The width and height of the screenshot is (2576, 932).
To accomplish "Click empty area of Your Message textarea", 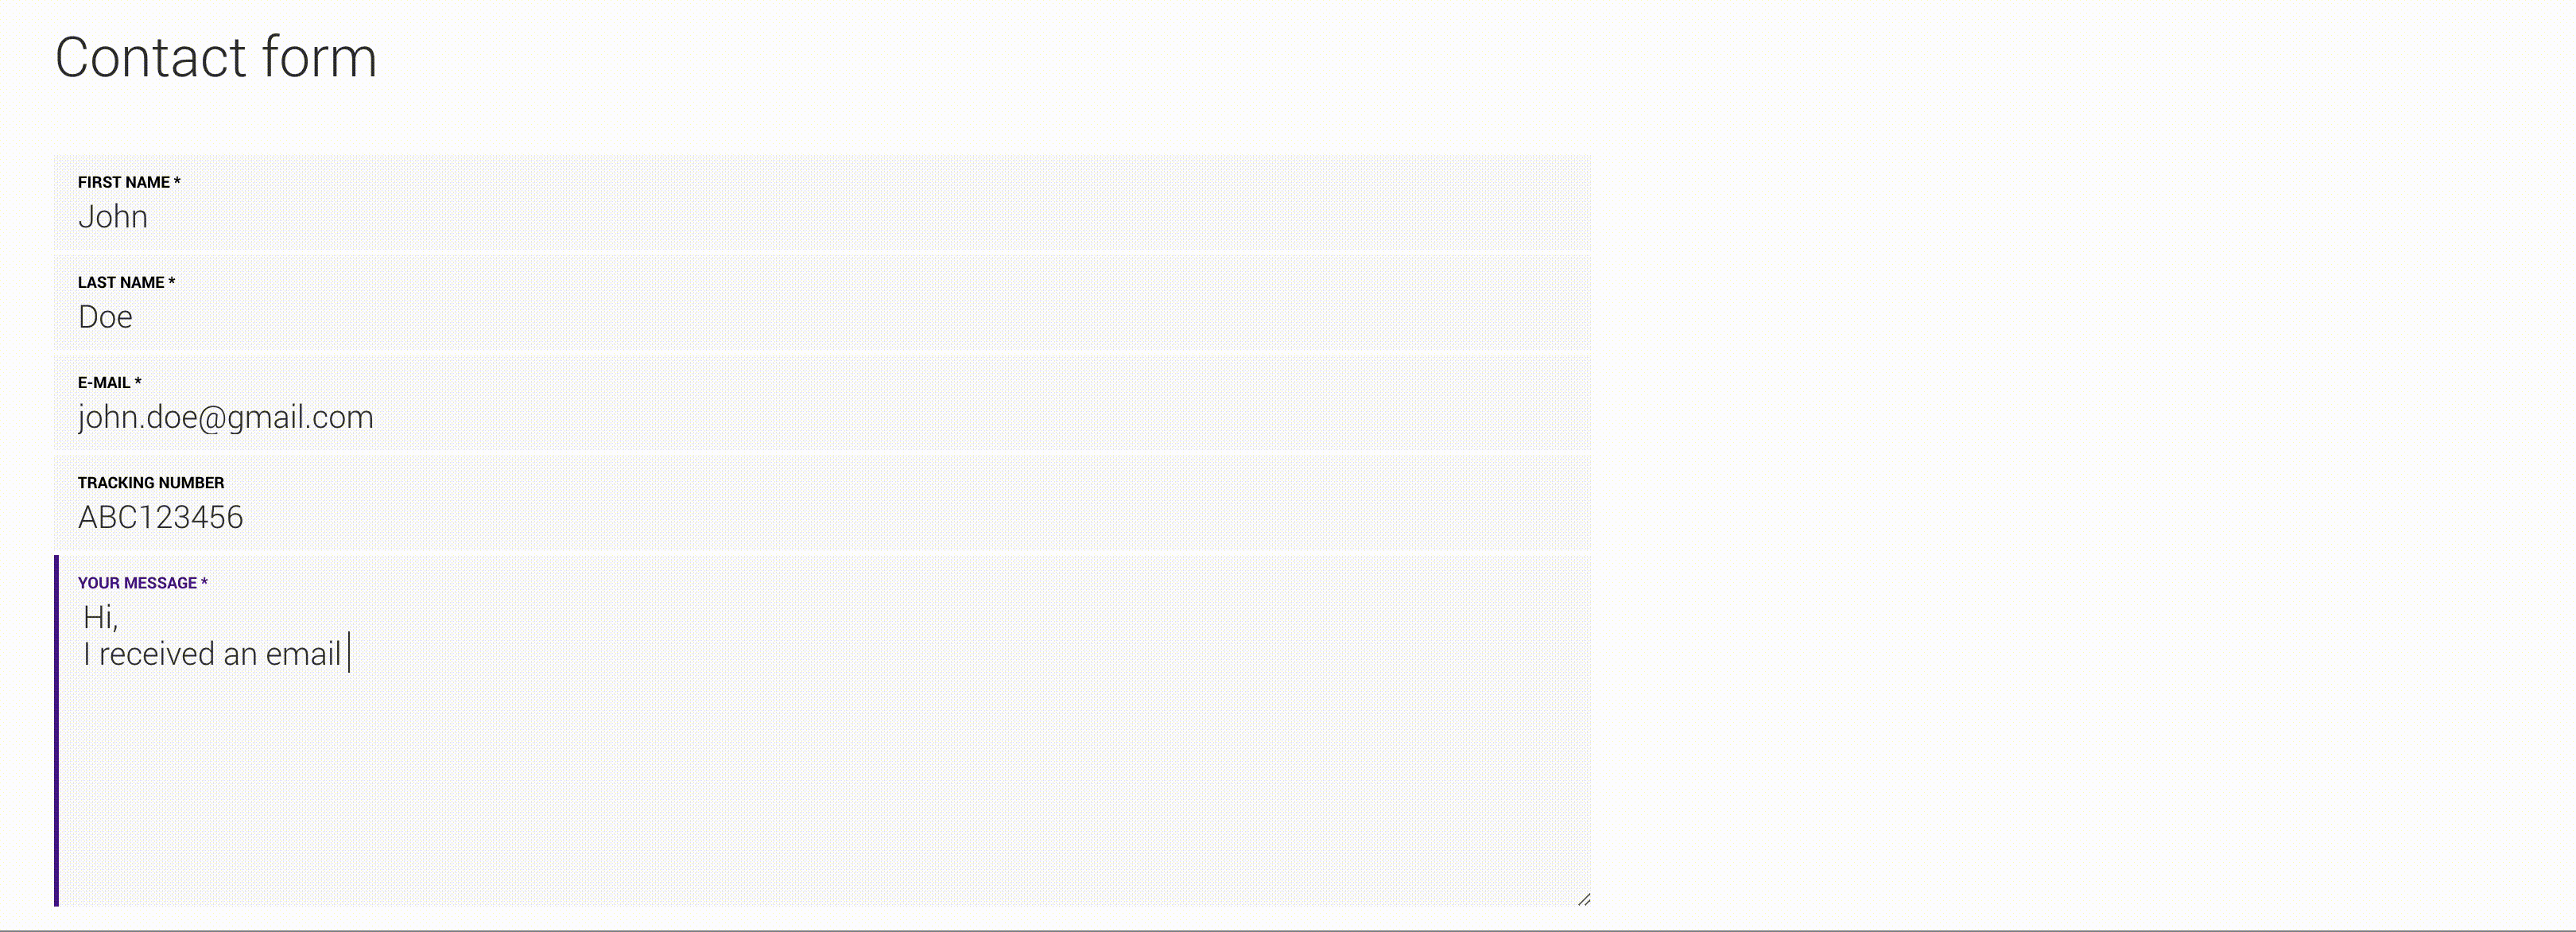I will [x=822, y=790].
